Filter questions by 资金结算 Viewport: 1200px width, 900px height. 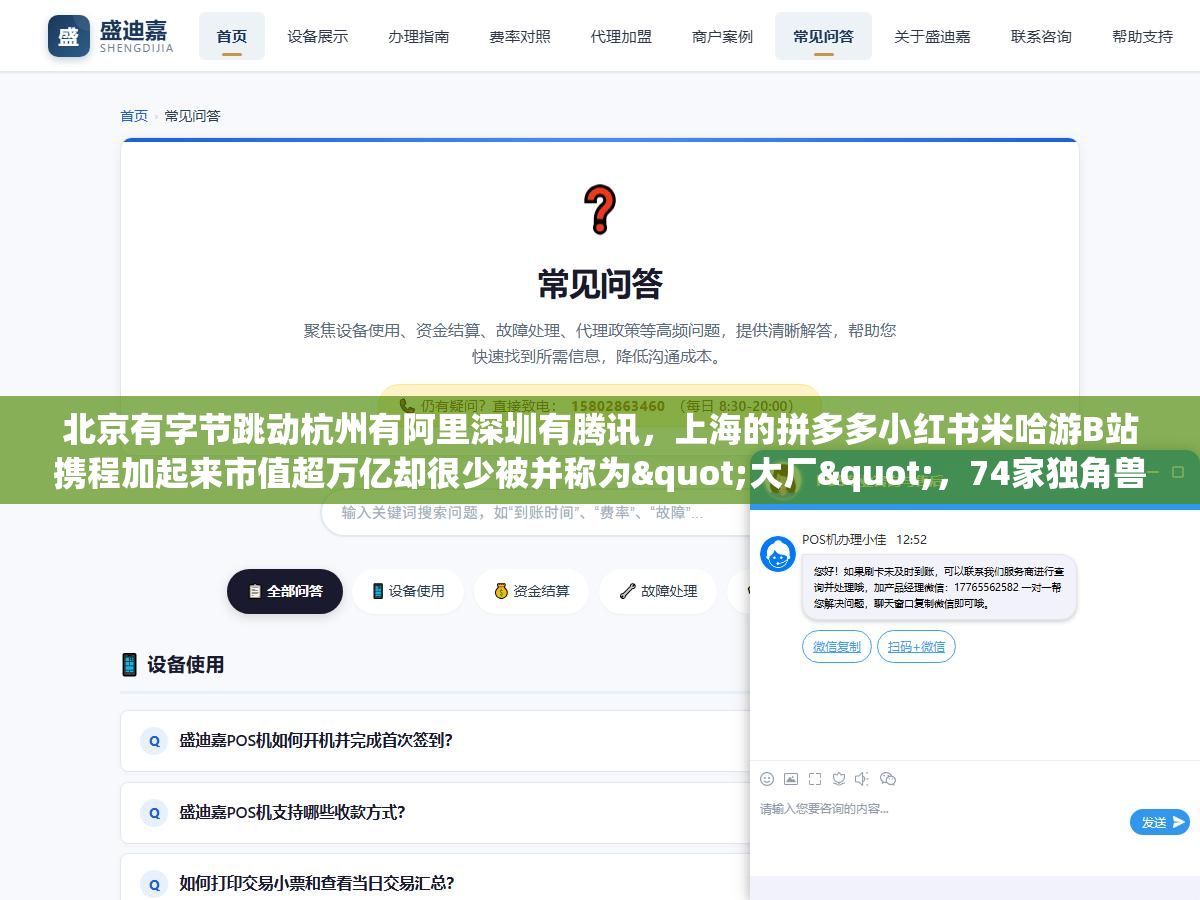(x=532, y=591)
